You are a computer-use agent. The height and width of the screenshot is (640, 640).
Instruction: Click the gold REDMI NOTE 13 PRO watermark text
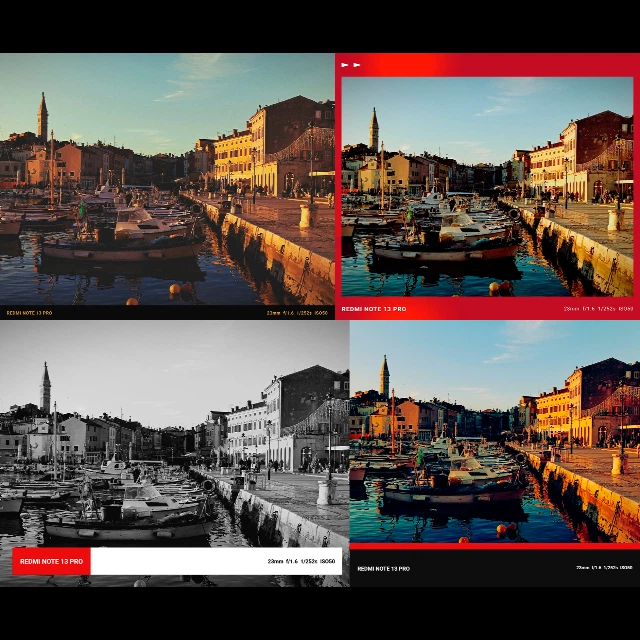[x=29, y=313]
